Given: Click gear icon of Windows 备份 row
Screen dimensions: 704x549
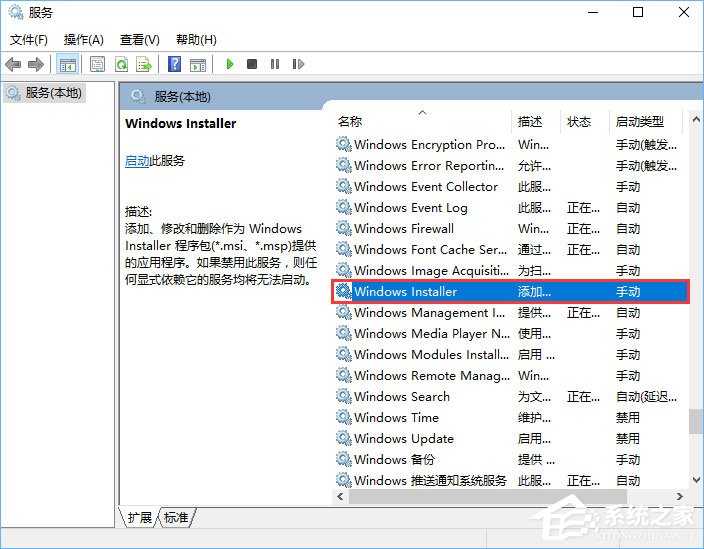Looking at the screenshot, I should tap(343, 459).
